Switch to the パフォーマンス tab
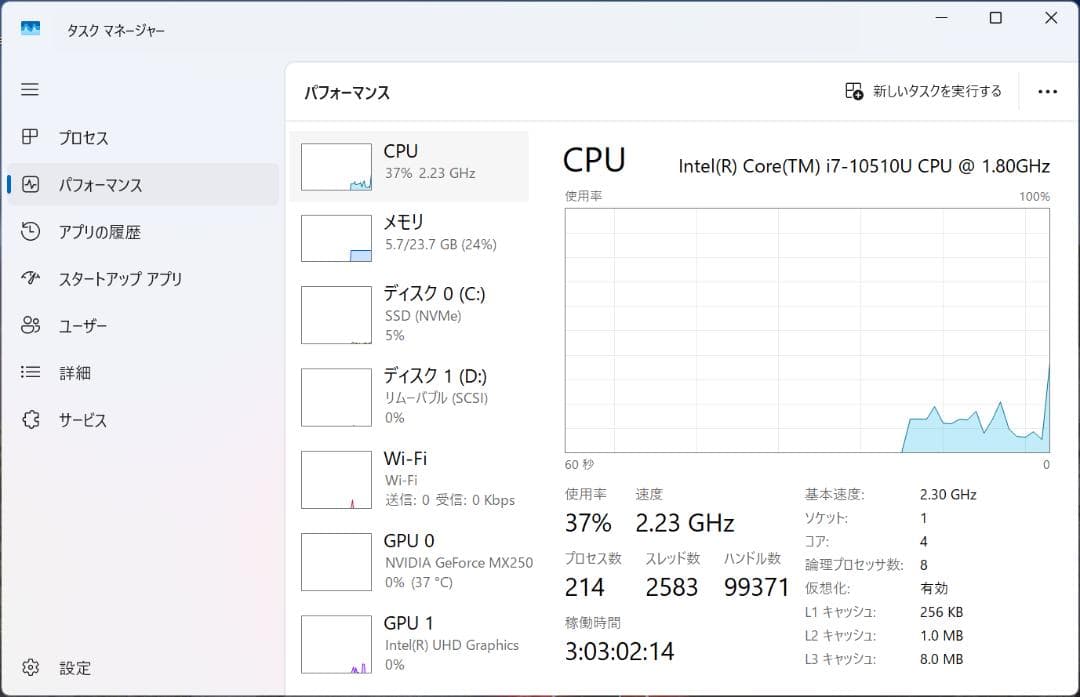The height and width of the screenshot is (697, 1080). click(100, 185)
